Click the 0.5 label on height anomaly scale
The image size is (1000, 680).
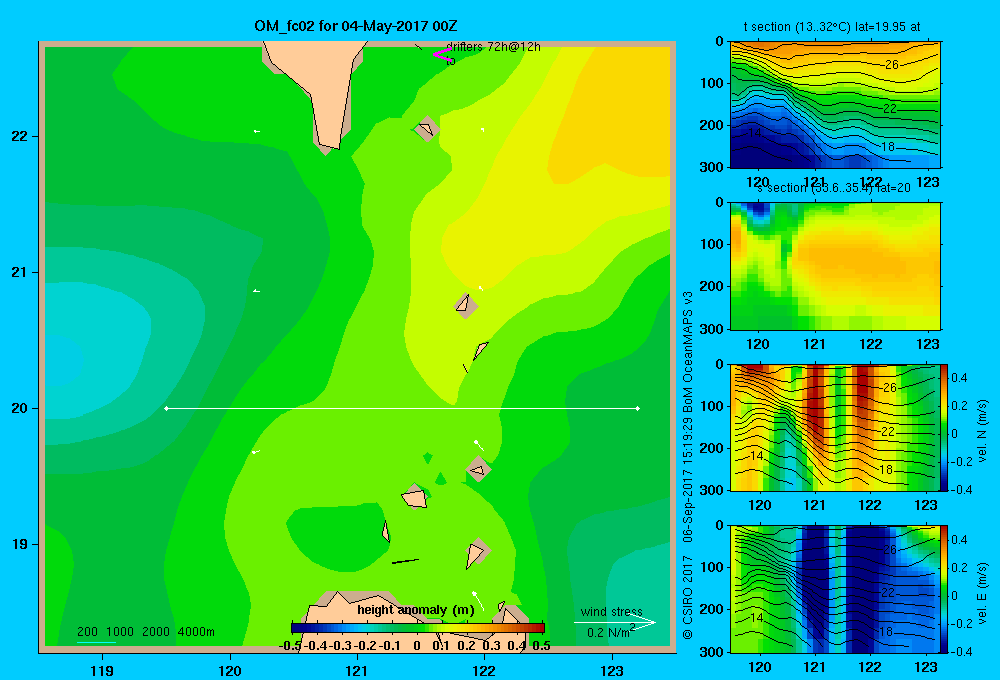[541, 646]
